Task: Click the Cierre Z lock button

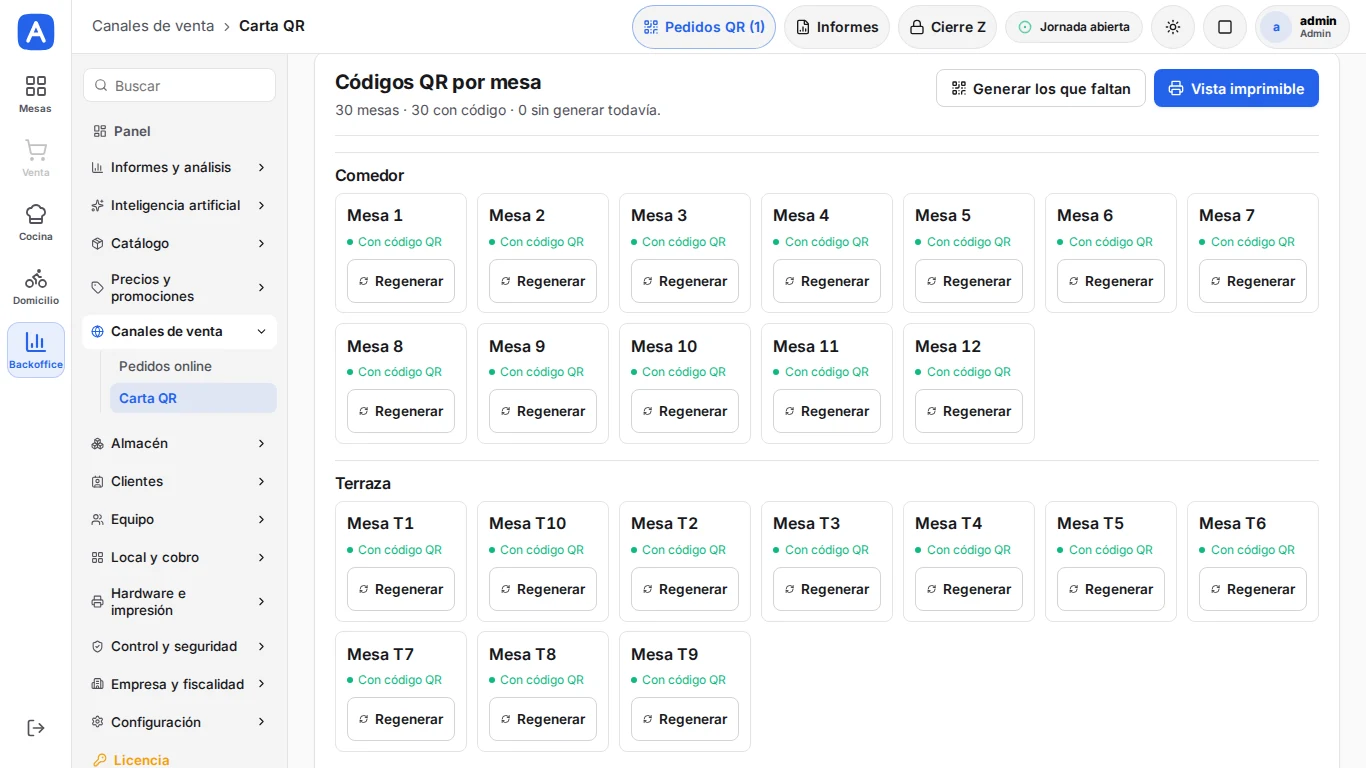Action: click(x=947, y=27)
